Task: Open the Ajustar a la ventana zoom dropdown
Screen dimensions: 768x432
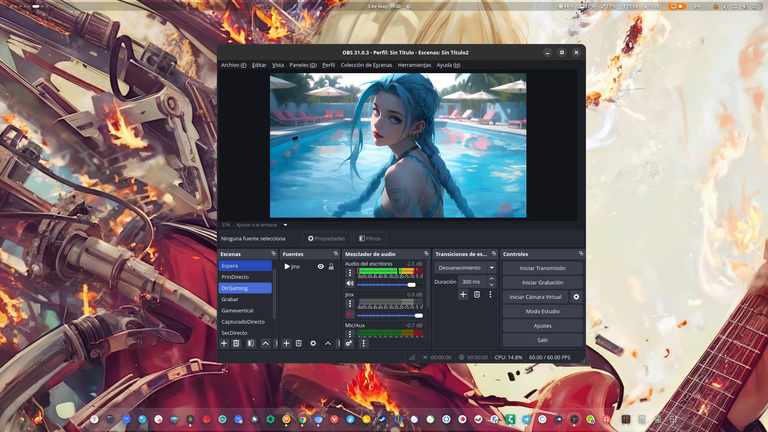Action: [x=285, y=225]
